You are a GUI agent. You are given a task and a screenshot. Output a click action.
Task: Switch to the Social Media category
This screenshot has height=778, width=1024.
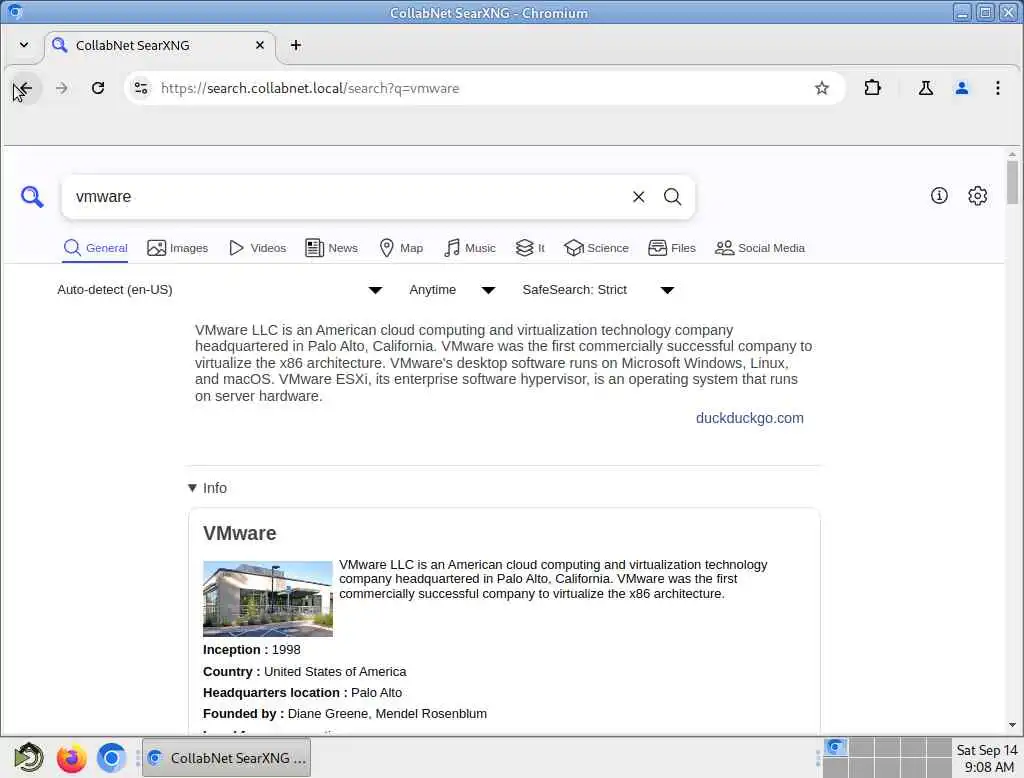(x=760, y=248)
